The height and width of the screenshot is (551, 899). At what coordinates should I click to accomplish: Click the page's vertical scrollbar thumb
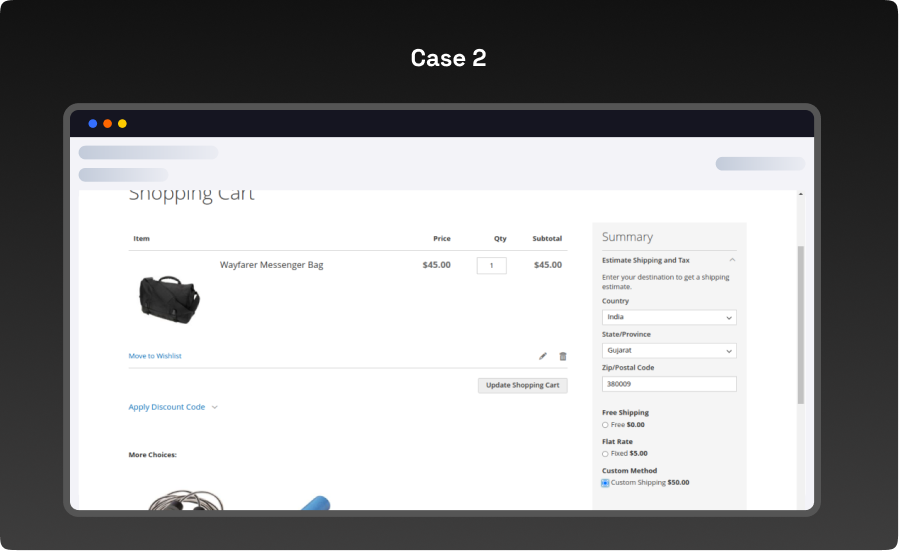click(800, 325)
